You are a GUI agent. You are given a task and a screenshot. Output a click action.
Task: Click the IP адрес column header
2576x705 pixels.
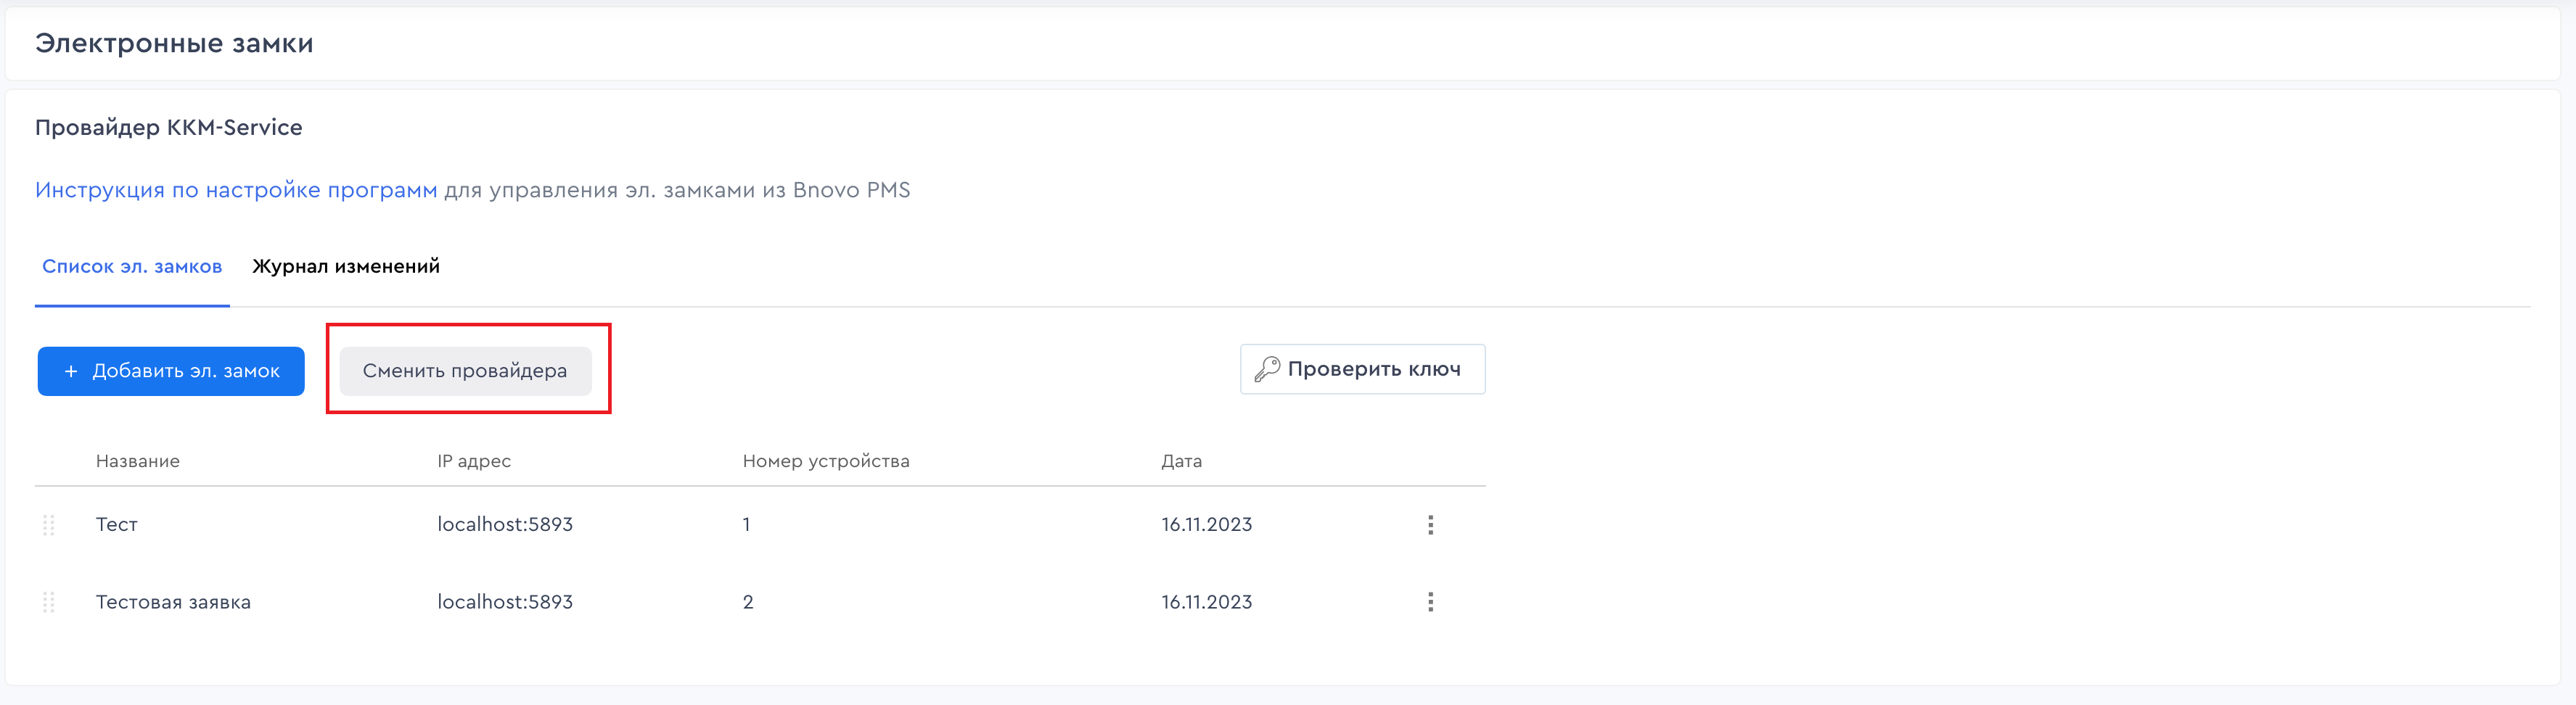[474, 461]
